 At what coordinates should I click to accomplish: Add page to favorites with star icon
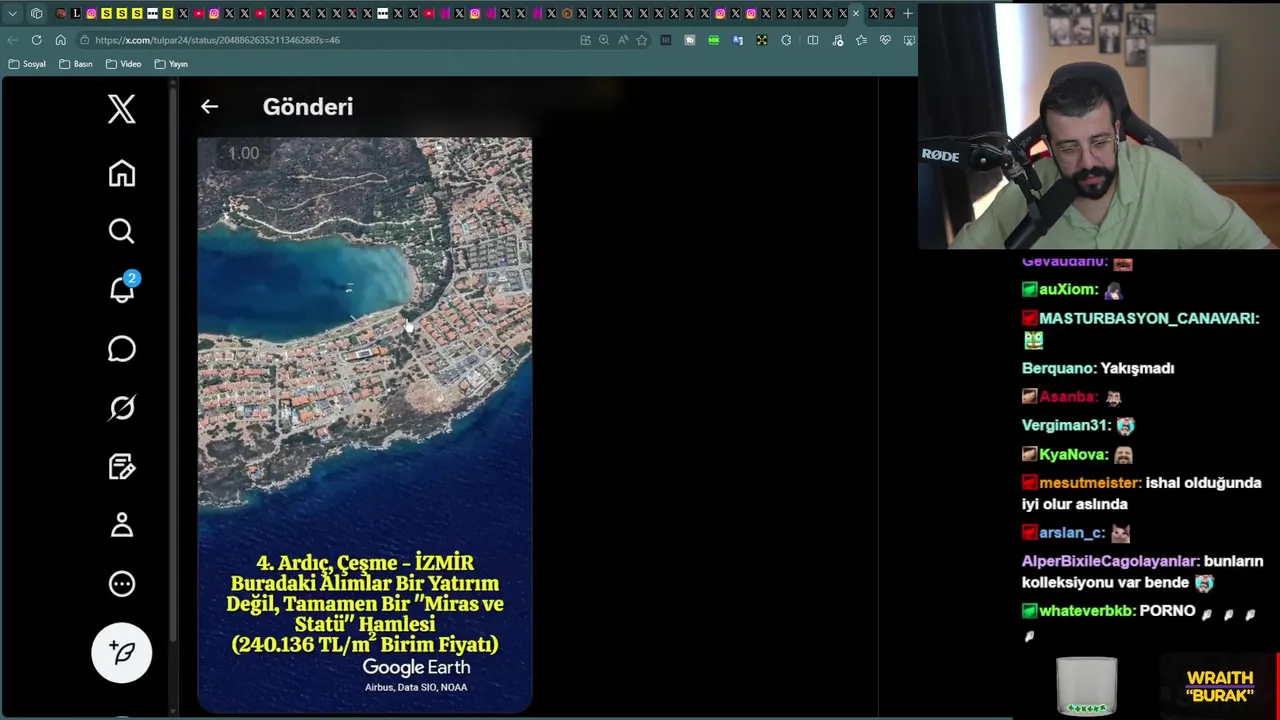642,40
